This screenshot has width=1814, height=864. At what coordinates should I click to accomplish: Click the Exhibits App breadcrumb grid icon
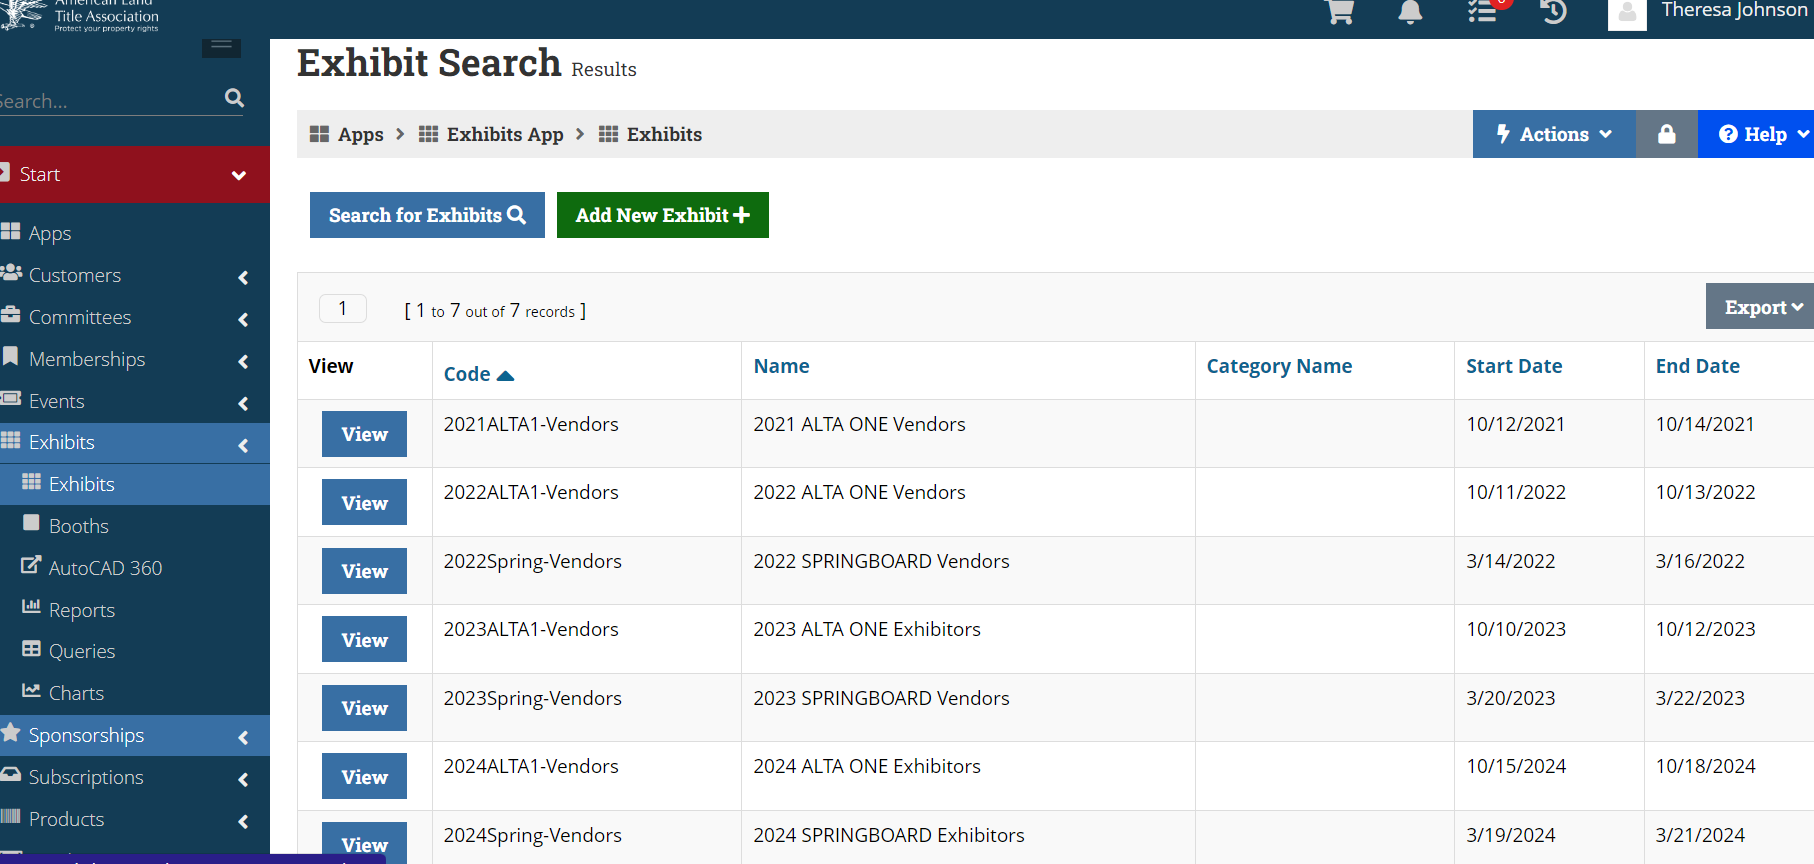click(428, 134)
